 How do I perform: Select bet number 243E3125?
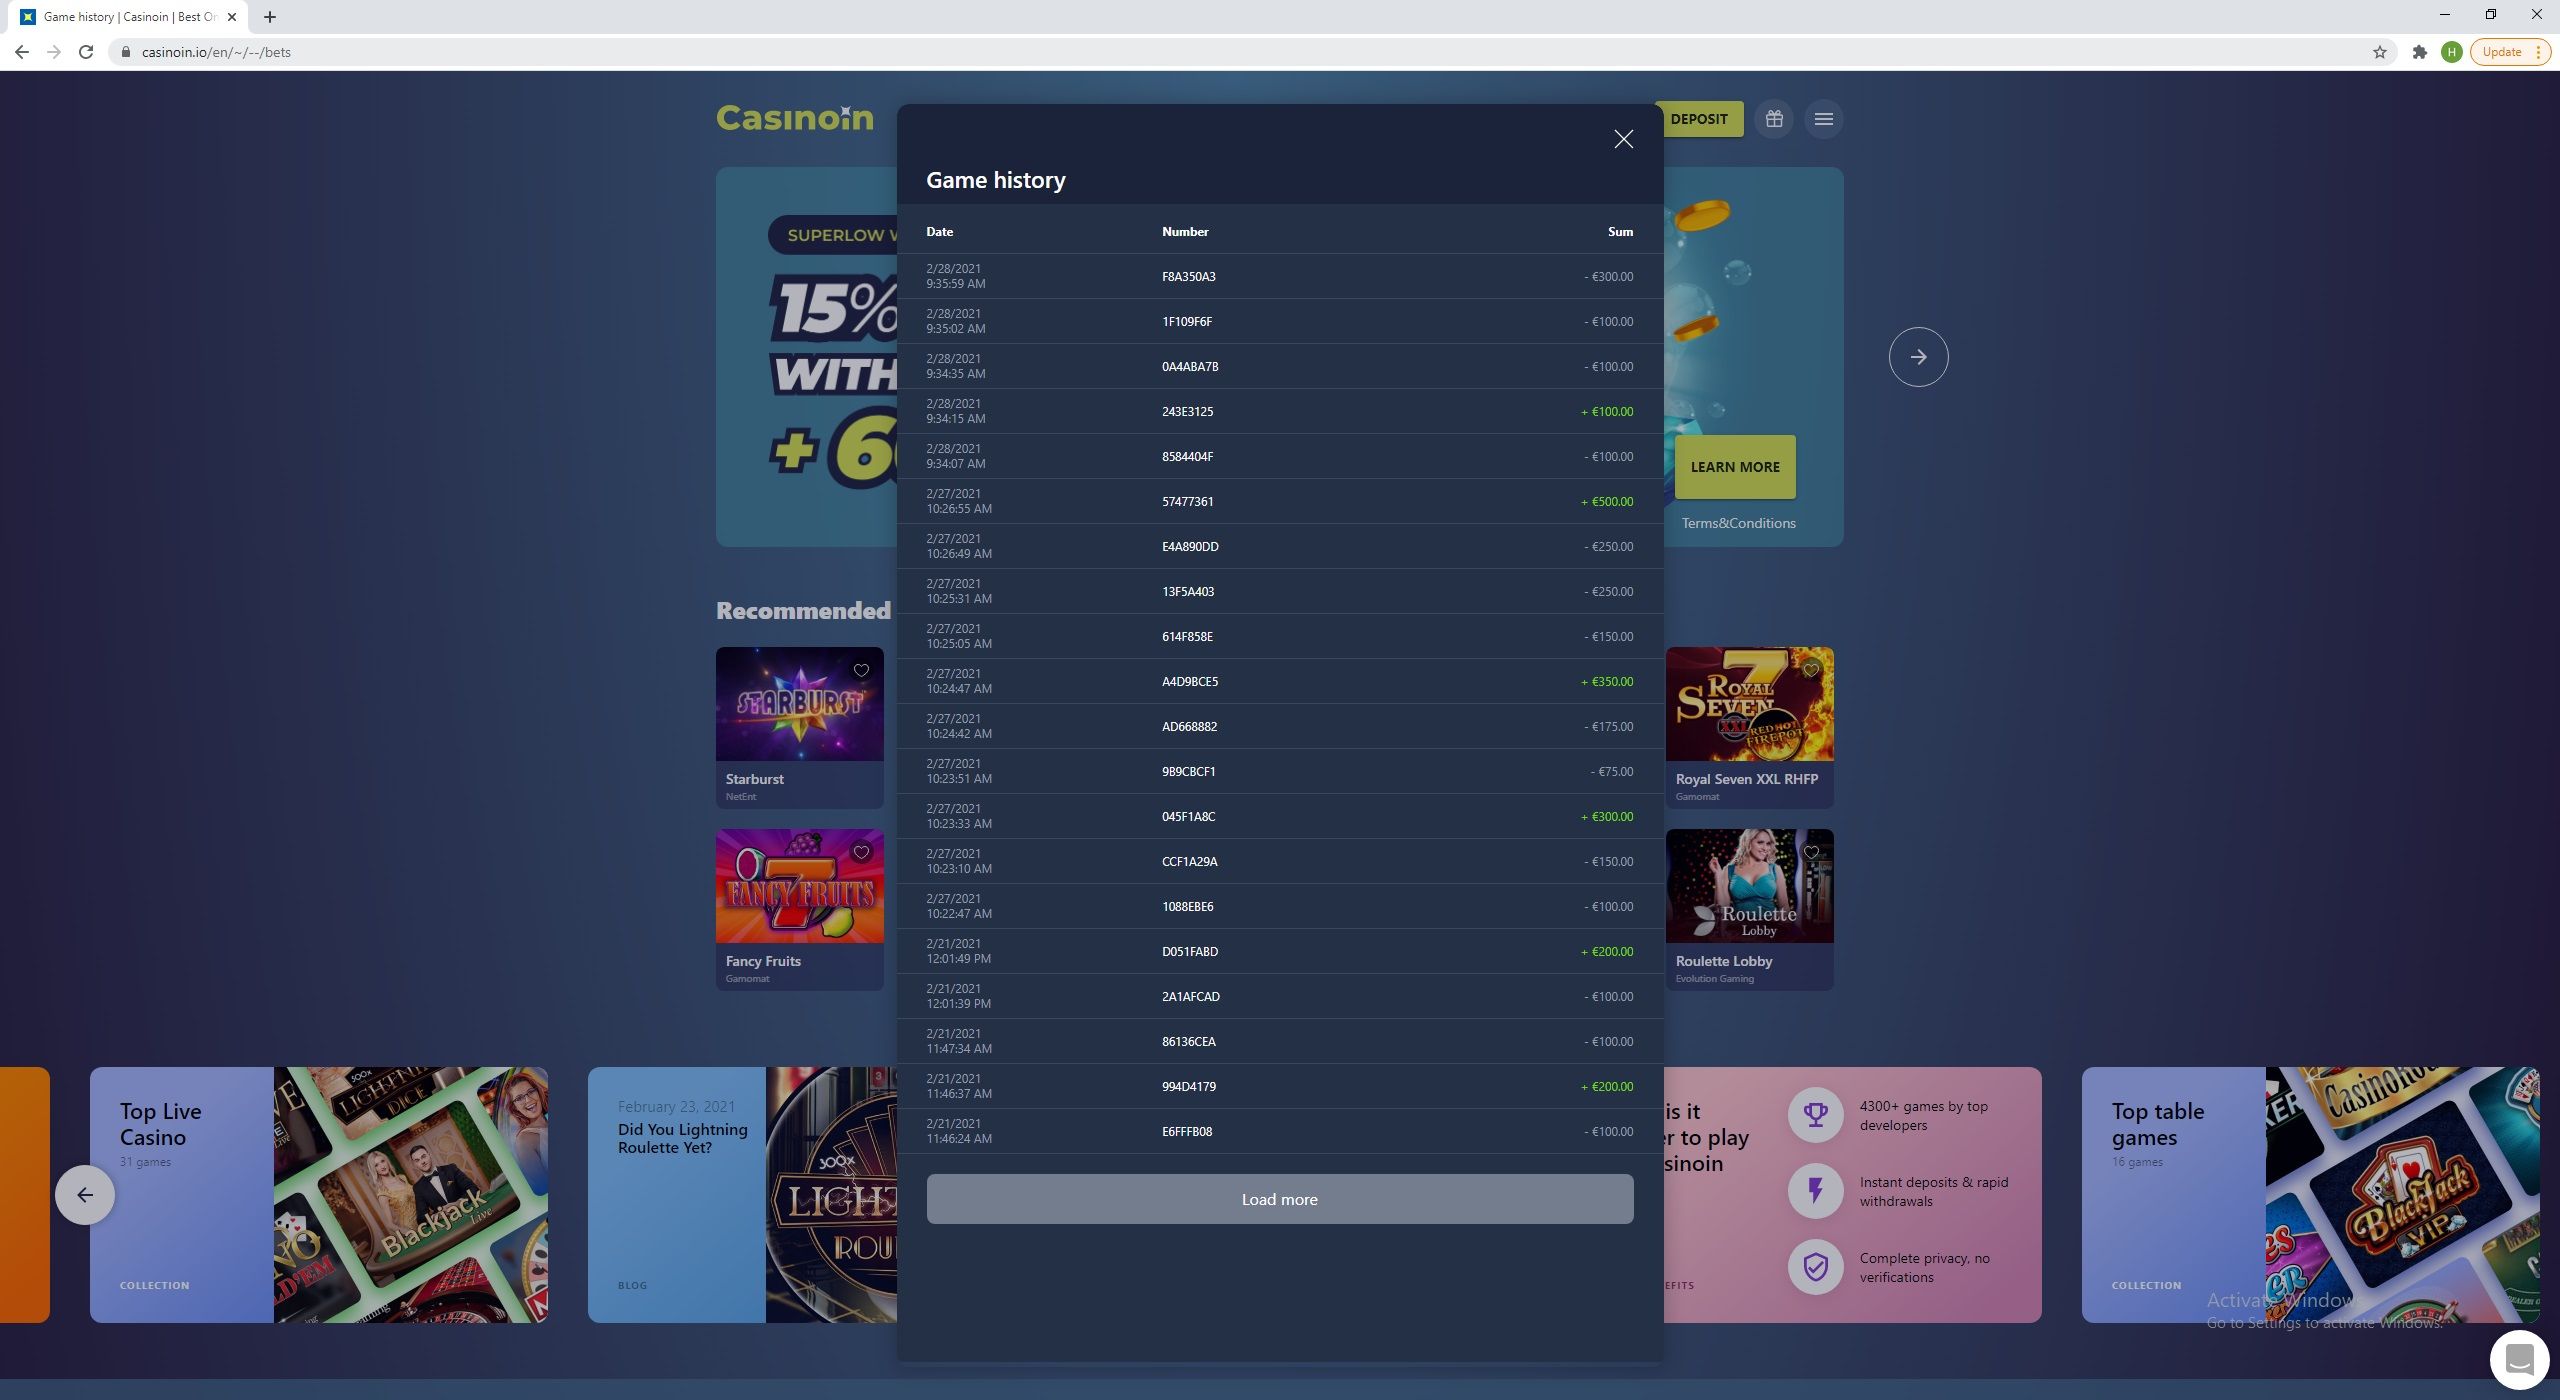click(1188, 412)
